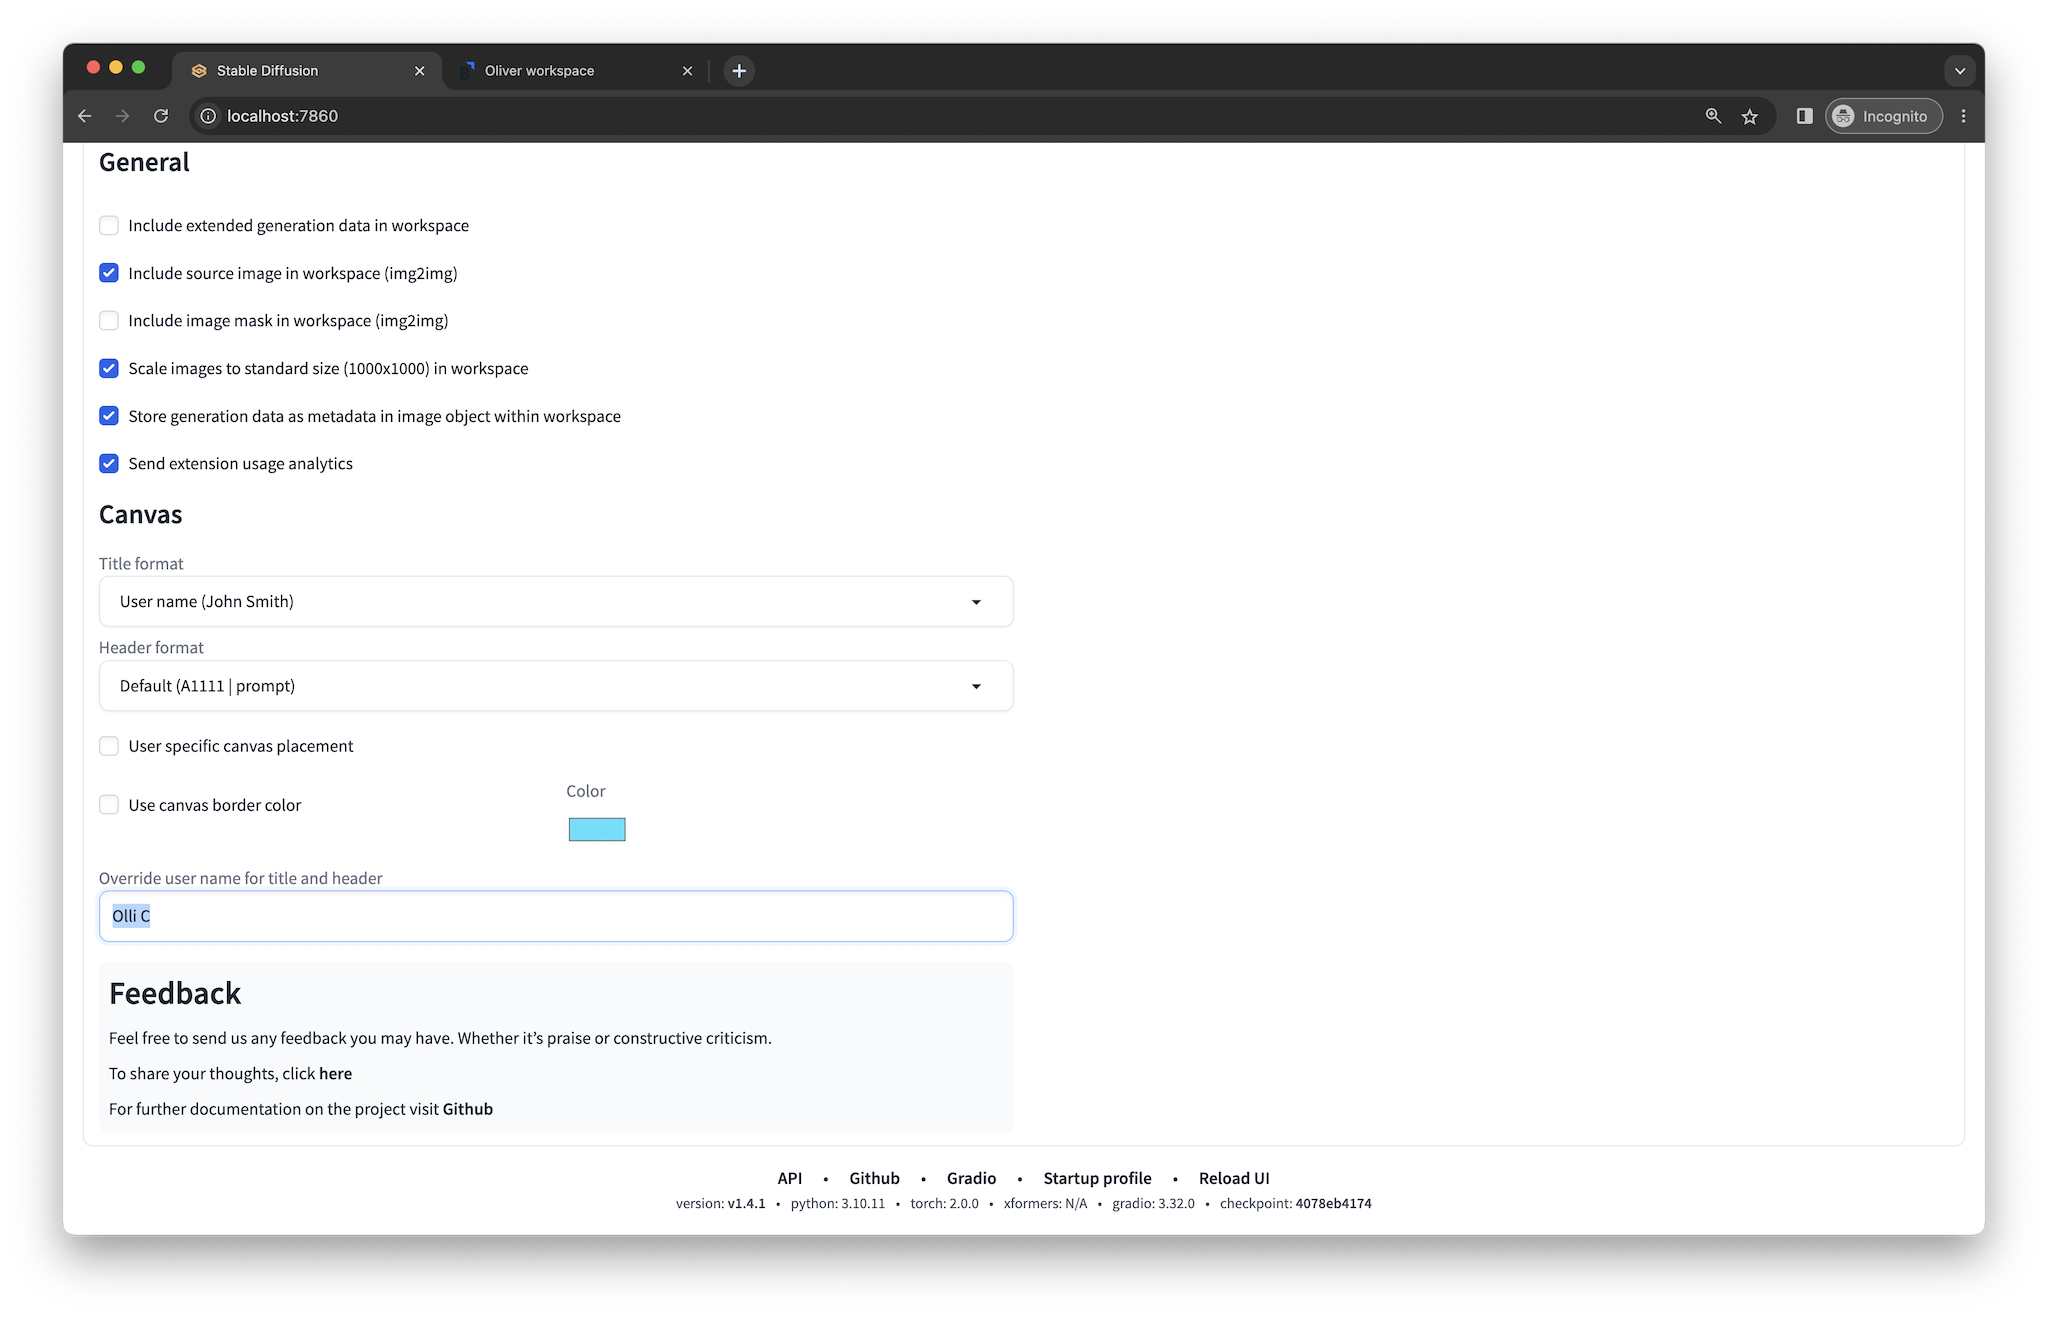Reload the page with refresh icon
Viewport: 2048px width, 1318px height.
tap(161, 116)
